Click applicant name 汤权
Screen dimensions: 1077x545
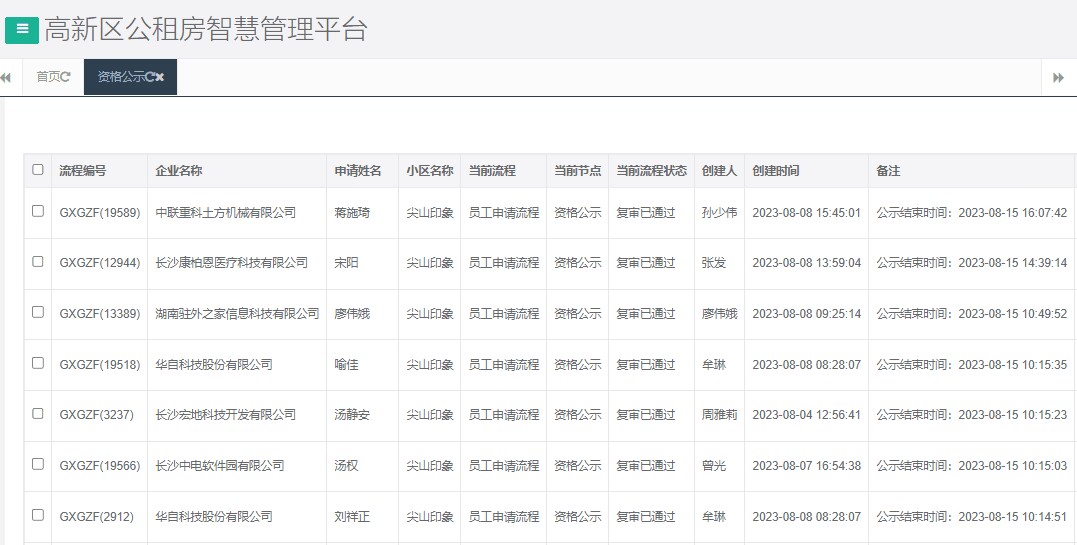tap(346, 465)
